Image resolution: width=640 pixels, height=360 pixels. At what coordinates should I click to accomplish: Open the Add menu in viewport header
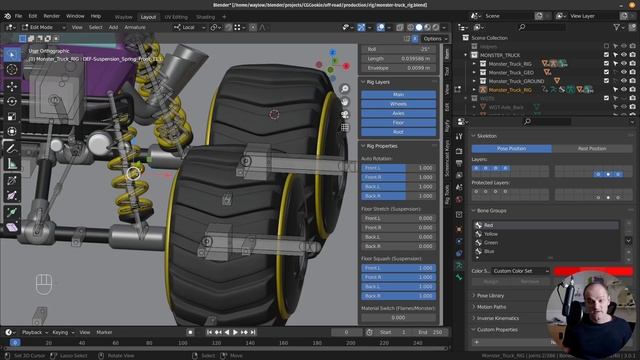113,27
